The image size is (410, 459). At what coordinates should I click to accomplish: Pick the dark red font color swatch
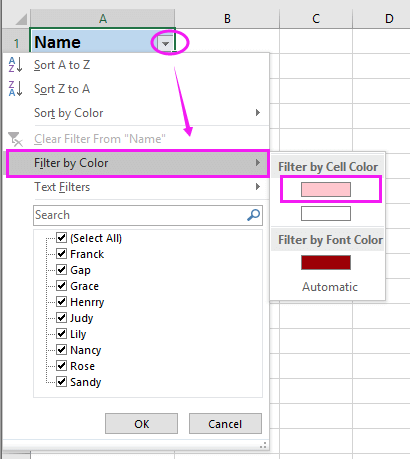pyautogui.click(x=326, y=262)
